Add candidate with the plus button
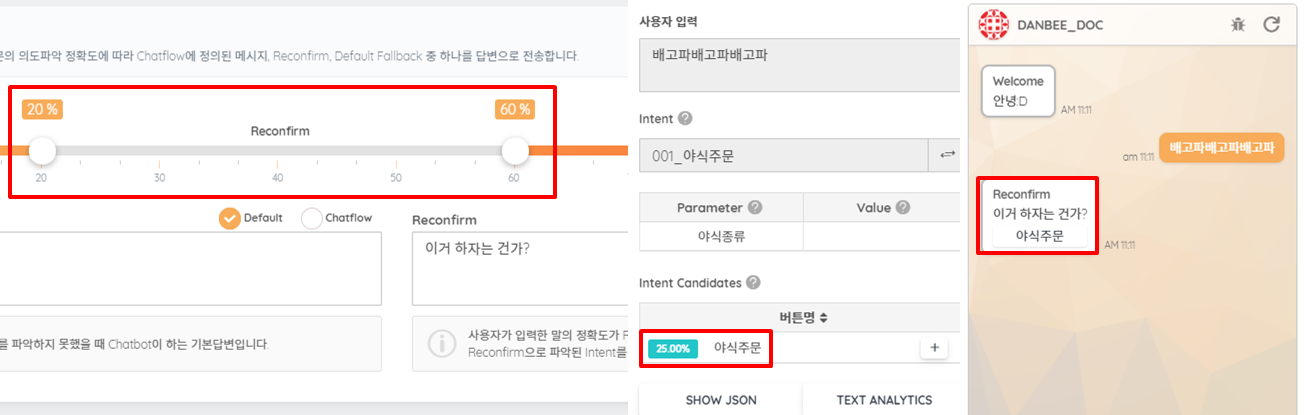Image resolution: width=1304 pixels, height=415 pixels. pyautogui.click(x=934, y=348)
